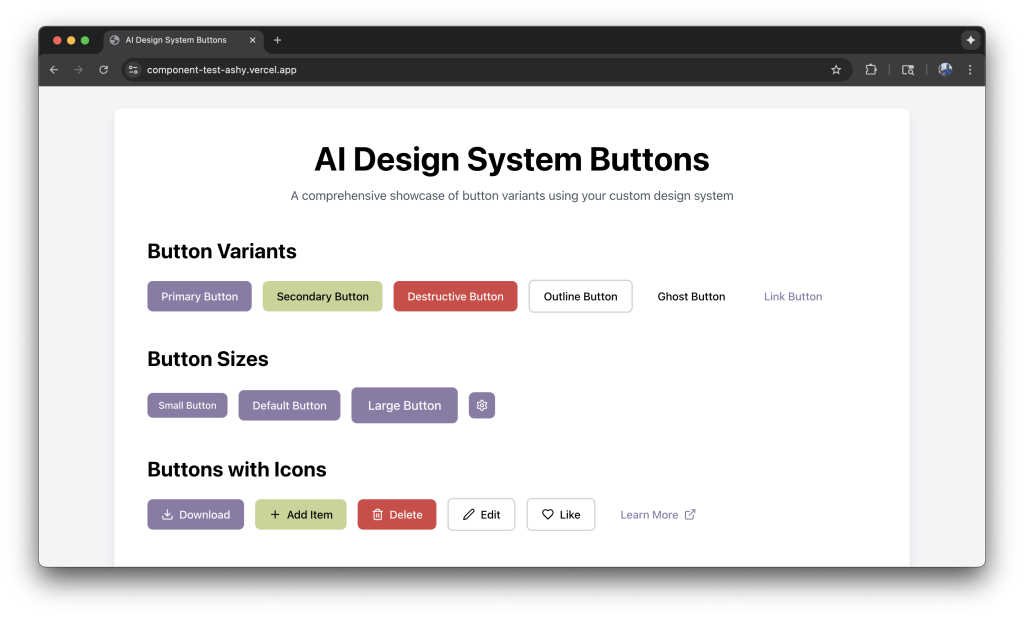This screenshot has width=1024, height=618.
Task: Click the site information icon in address bar
Action: click(x=133, y=70)
